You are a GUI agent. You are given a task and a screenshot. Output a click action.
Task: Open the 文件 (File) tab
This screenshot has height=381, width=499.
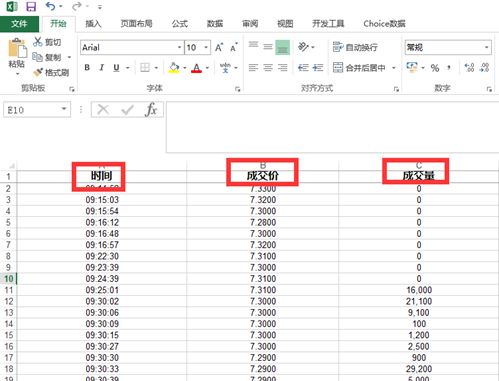[x=19, y=24]
